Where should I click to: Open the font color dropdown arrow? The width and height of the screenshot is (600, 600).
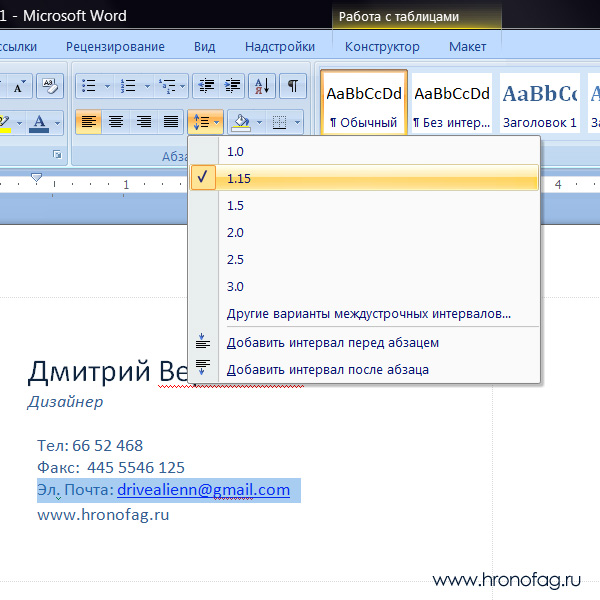[57, 123]
